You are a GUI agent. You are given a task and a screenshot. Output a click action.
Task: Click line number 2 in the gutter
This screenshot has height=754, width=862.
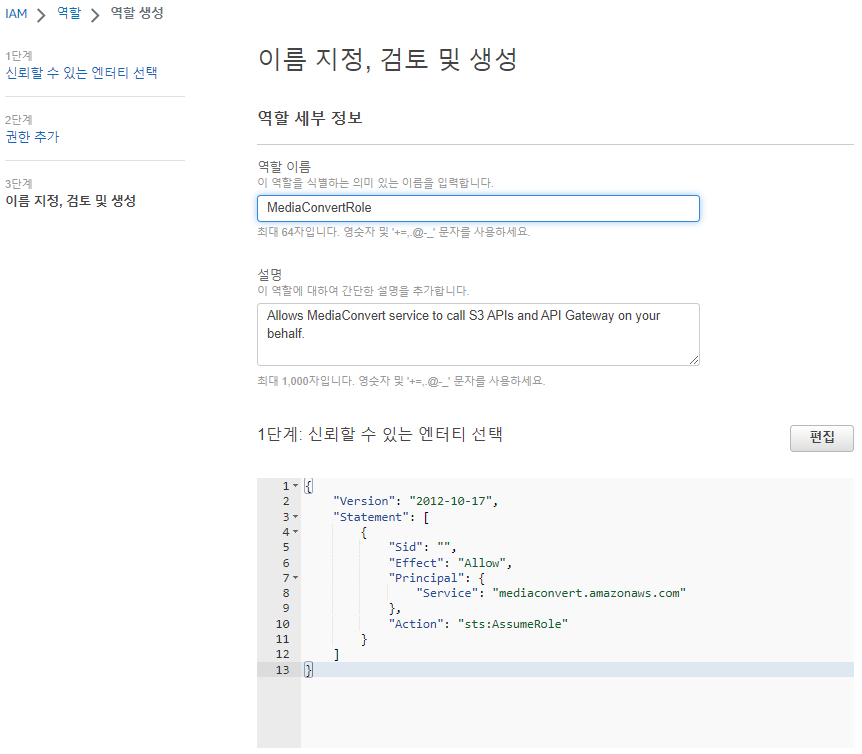click(x=286, y=501)
